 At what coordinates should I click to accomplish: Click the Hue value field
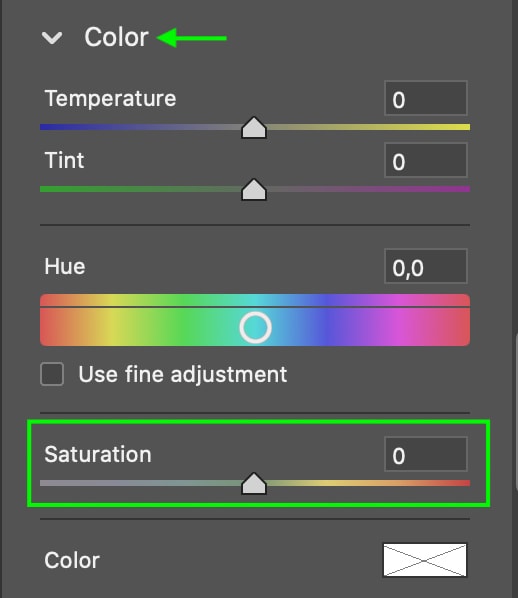tap(426, 266)
